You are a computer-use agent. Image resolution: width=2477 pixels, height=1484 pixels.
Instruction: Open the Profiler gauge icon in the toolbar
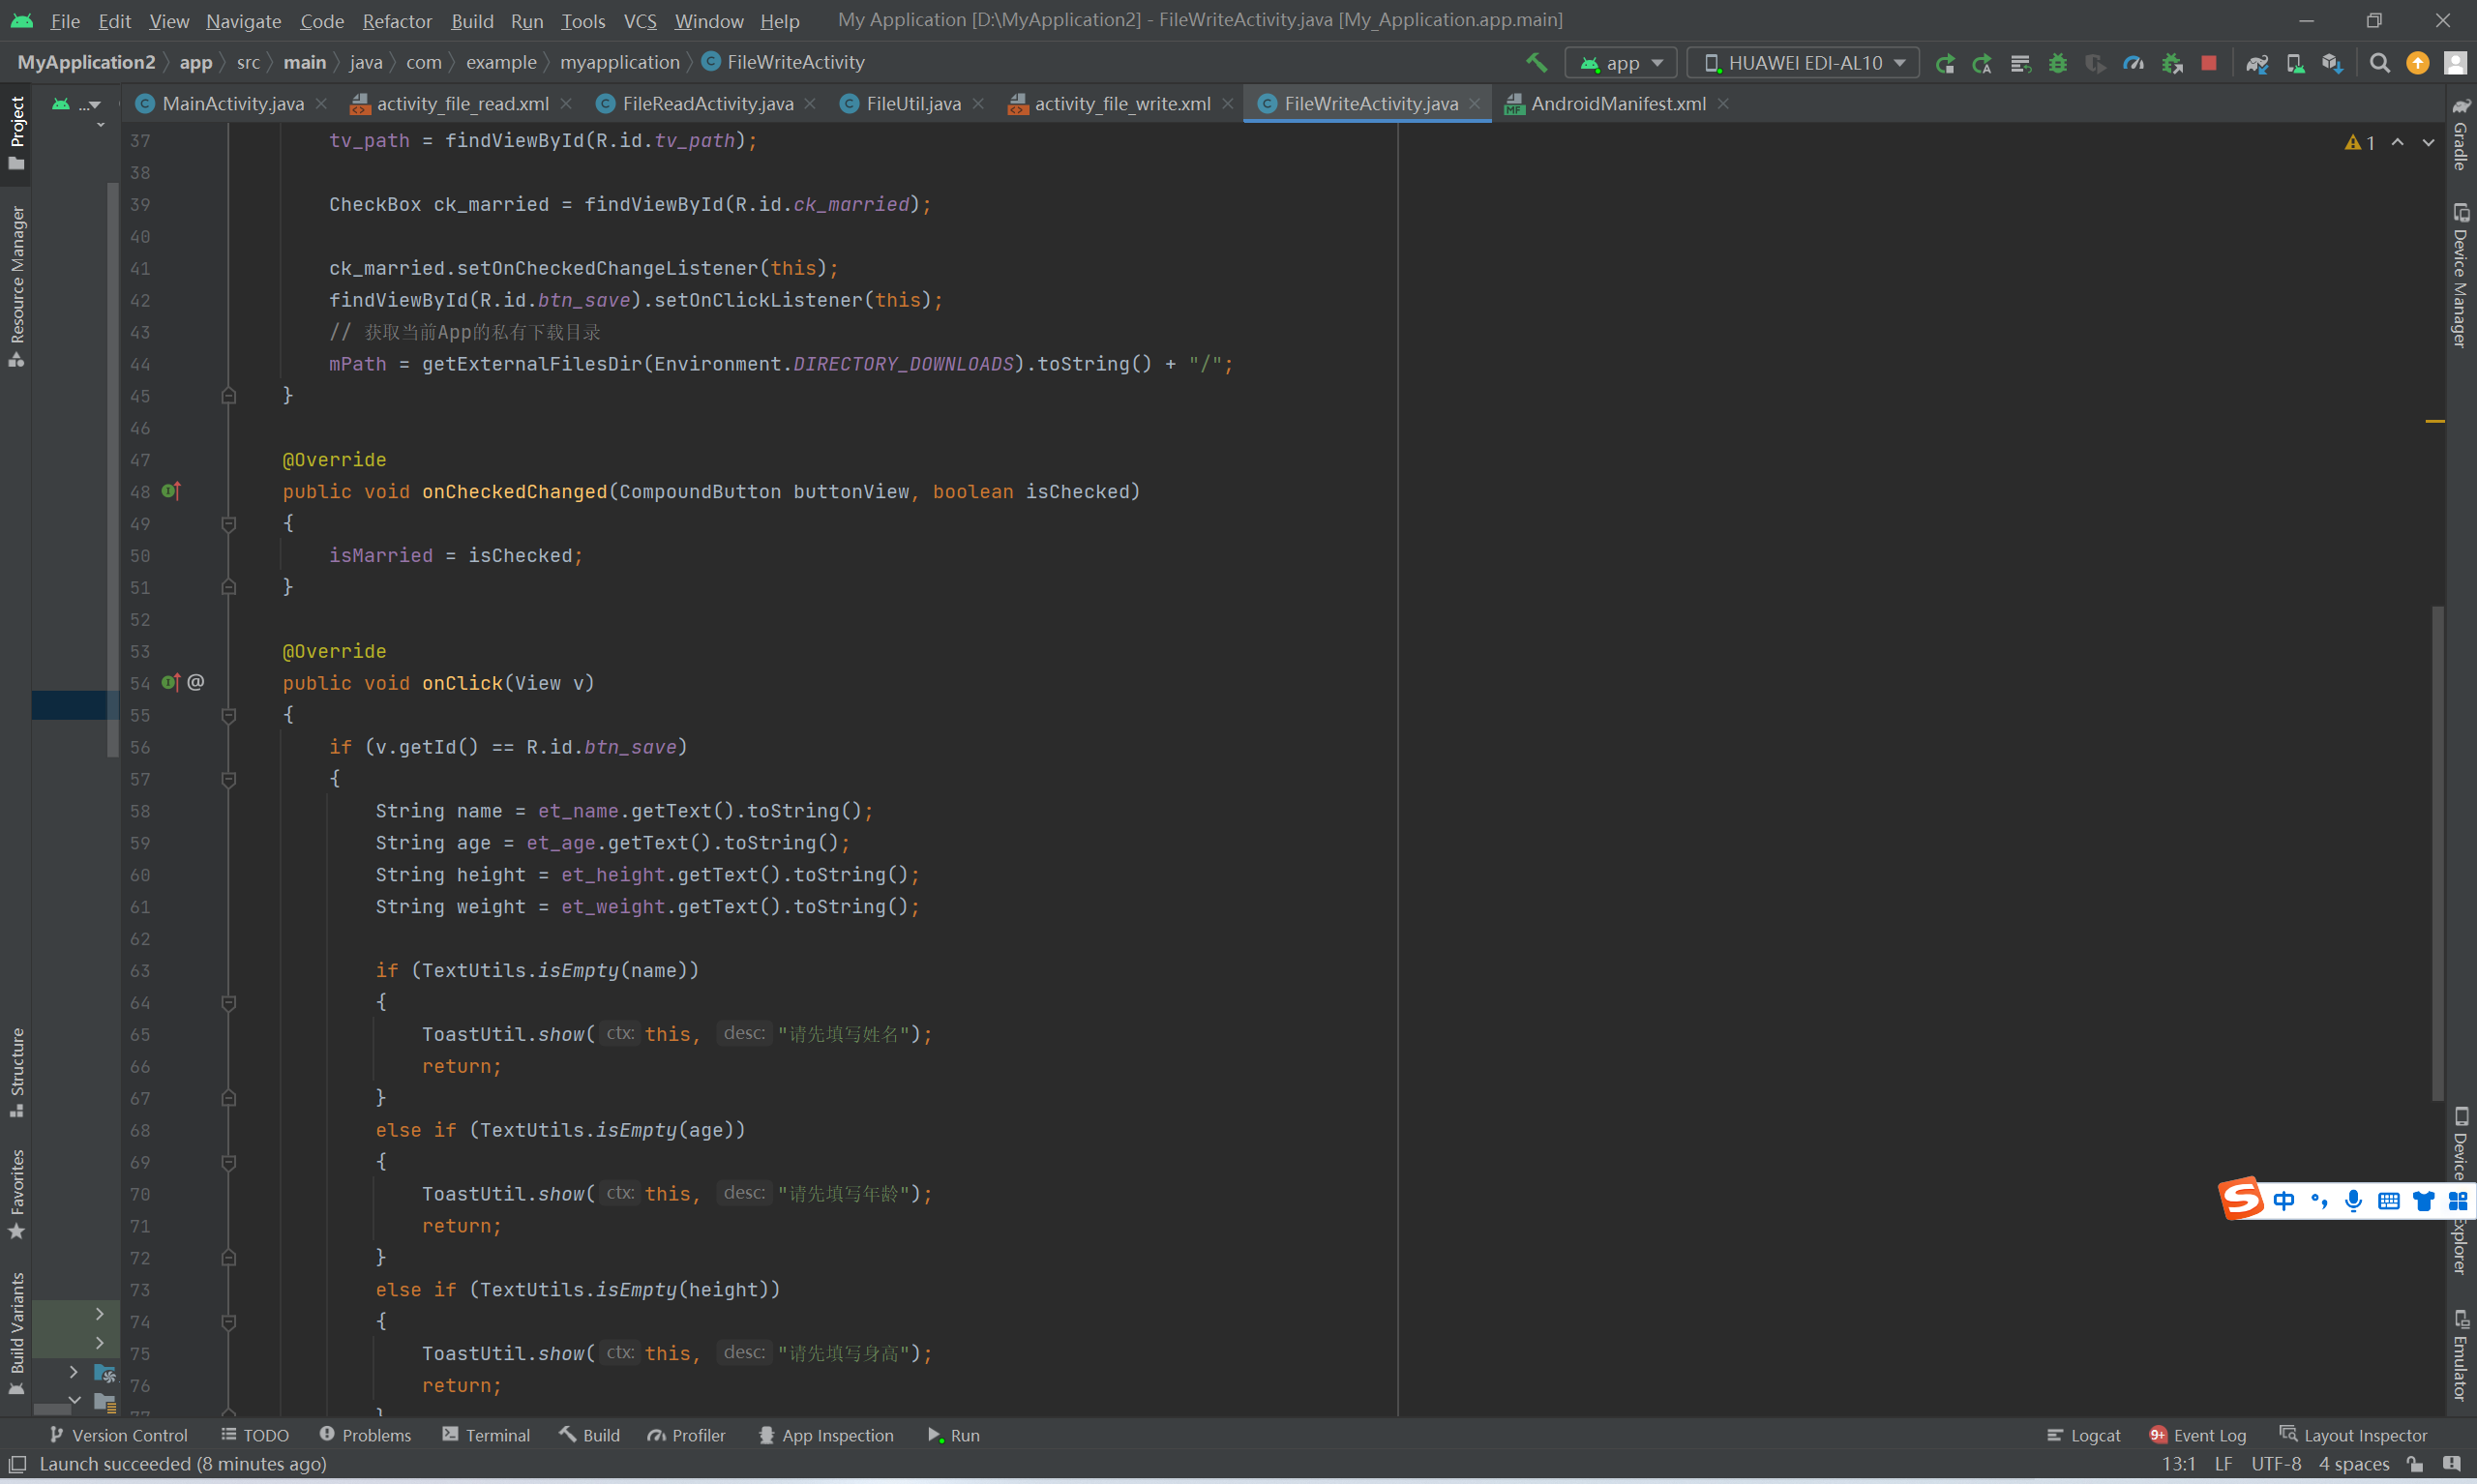coord(2133,63)
